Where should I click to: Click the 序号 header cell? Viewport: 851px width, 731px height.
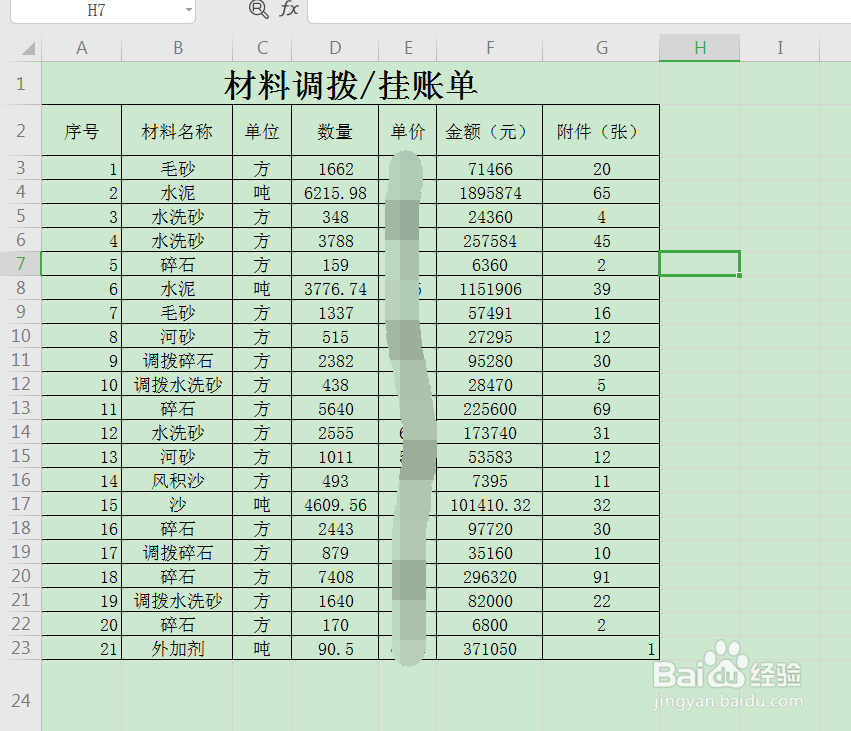click(x=81, y=131)
